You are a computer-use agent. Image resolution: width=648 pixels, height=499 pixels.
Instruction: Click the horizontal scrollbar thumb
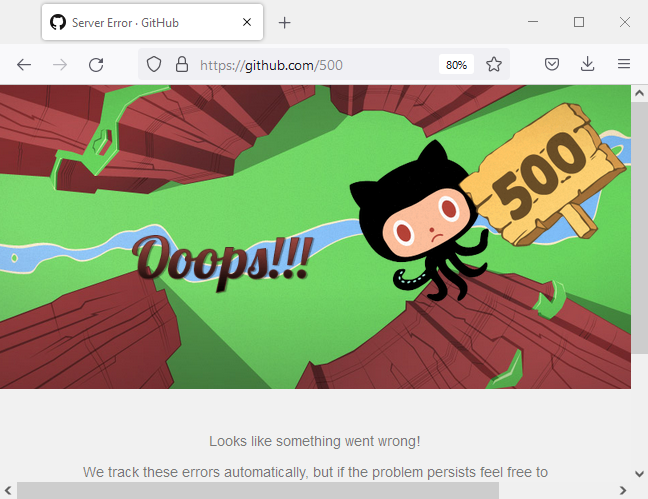click(x=258, y=491)
